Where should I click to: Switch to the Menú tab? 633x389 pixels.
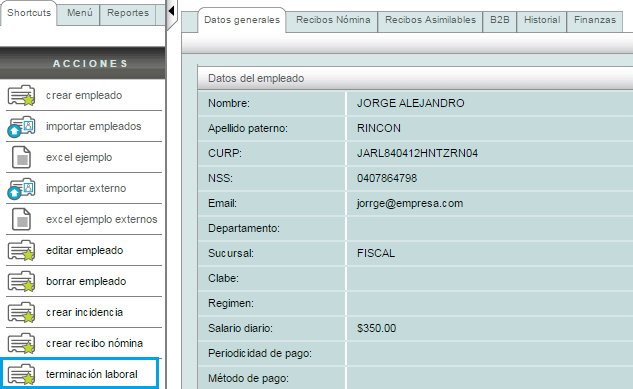[x=80, y=13]
